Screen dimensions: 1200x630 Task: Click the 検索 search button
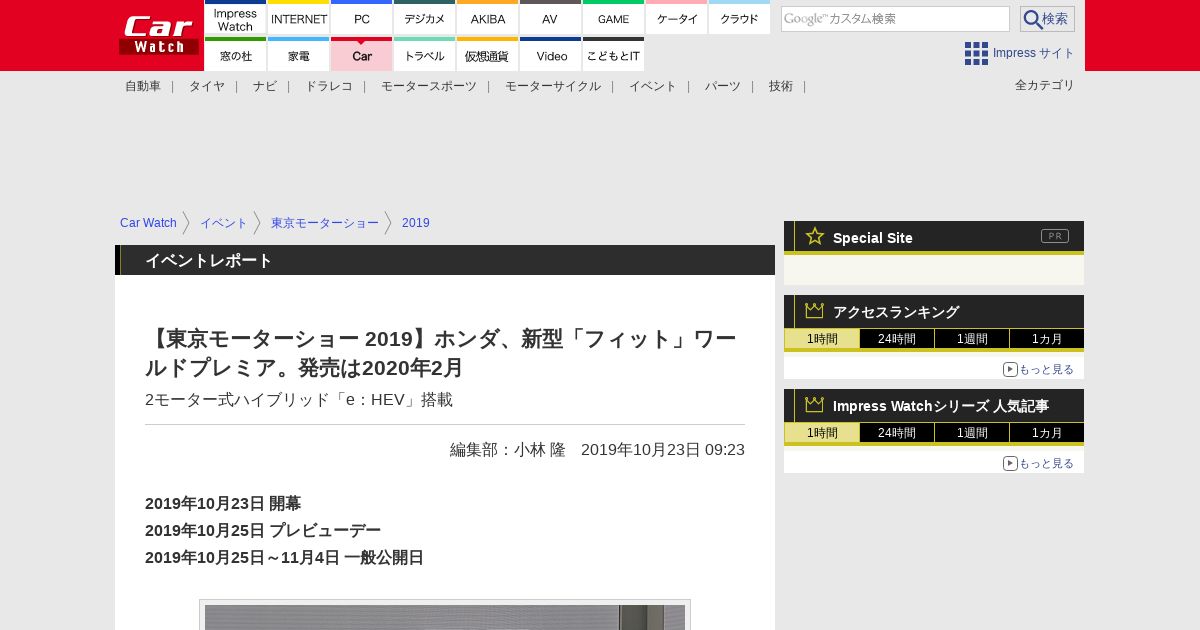1047,19
